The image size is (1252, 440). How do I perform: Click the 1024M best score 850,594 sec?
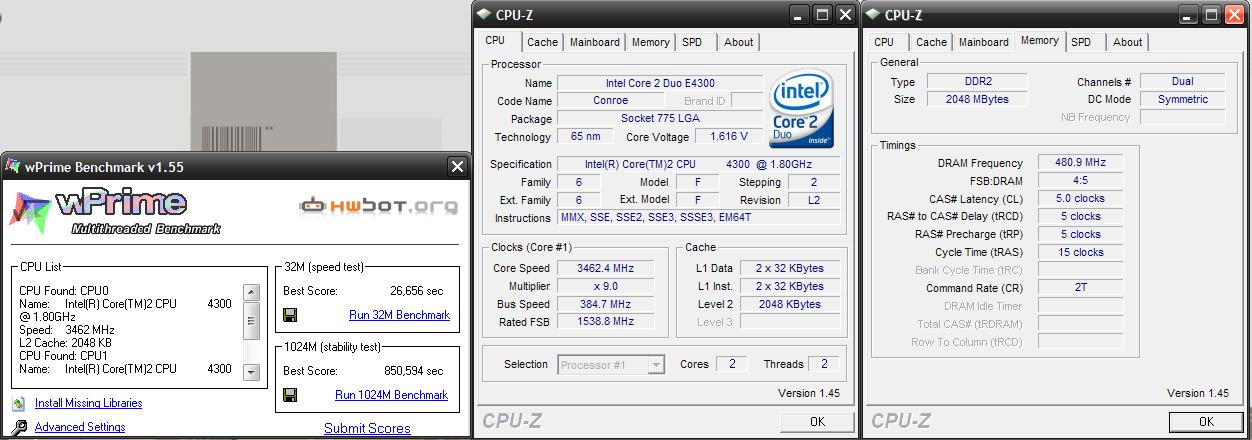[413, 372]
